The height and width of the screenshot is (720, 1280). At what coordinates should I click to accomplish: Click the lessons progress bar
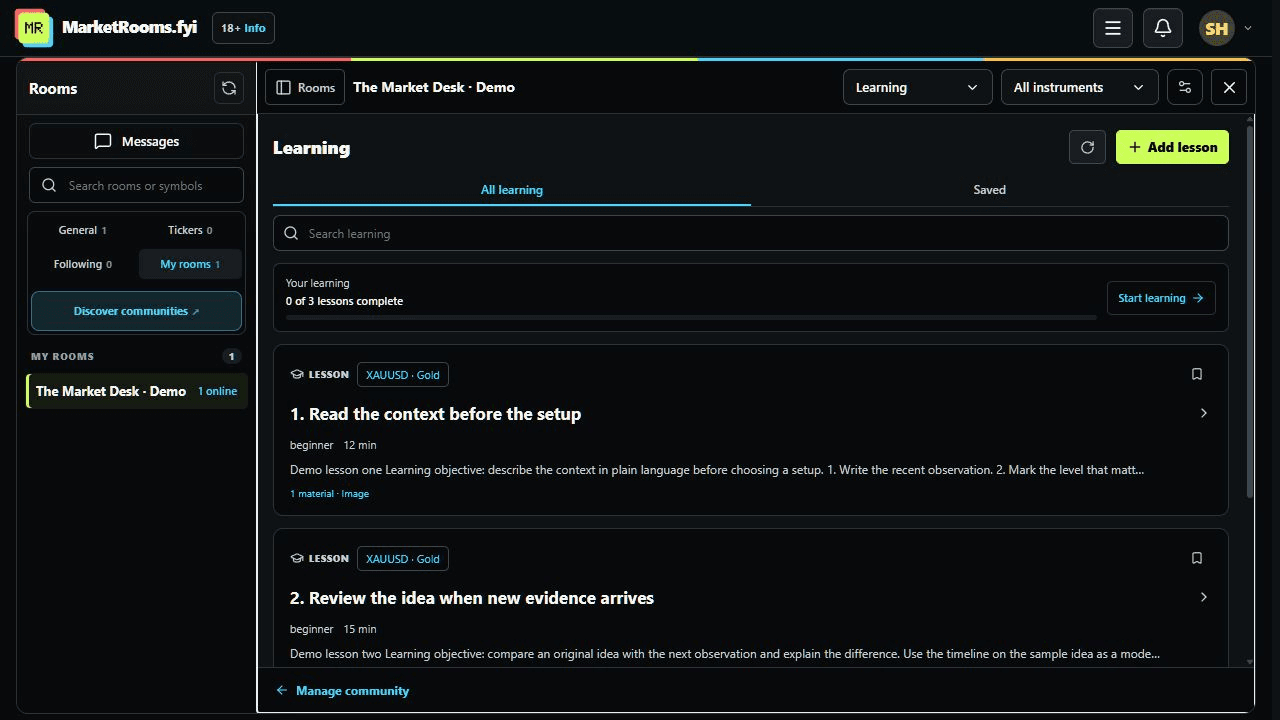point(691,318)
